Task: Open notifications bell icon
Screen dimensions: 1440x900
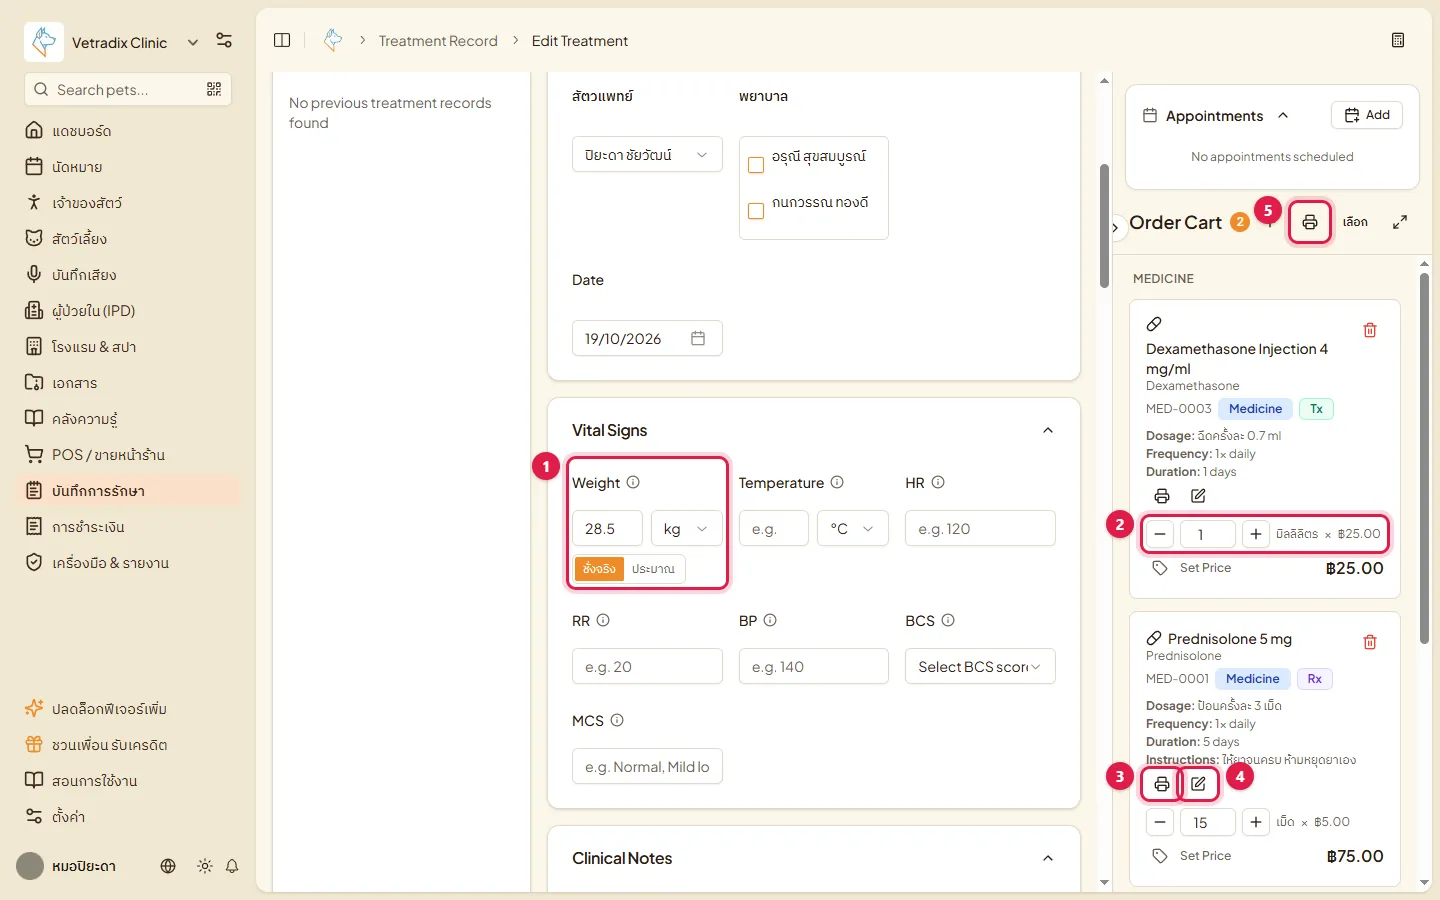Action: [232, 866]
